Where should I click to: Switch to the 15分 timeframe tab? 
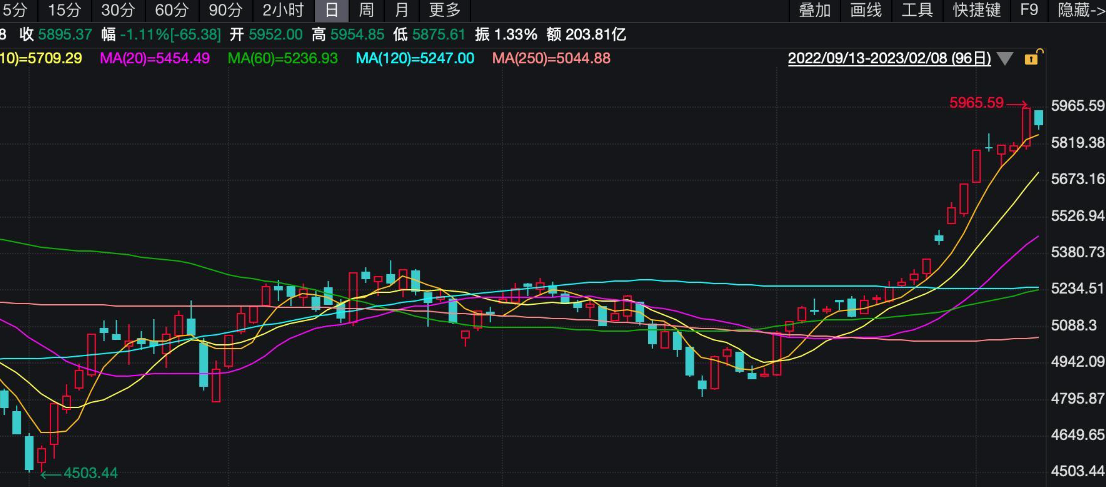(64, 10)
